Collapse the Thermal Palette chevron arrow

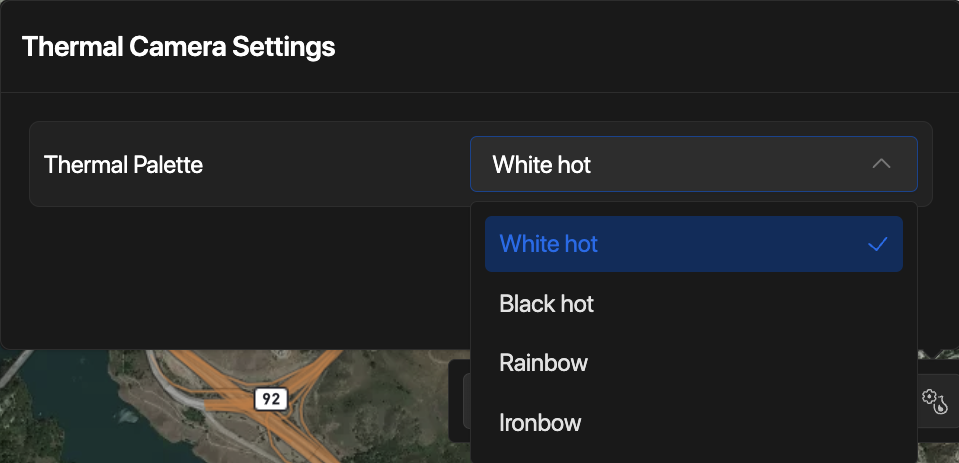881,164
